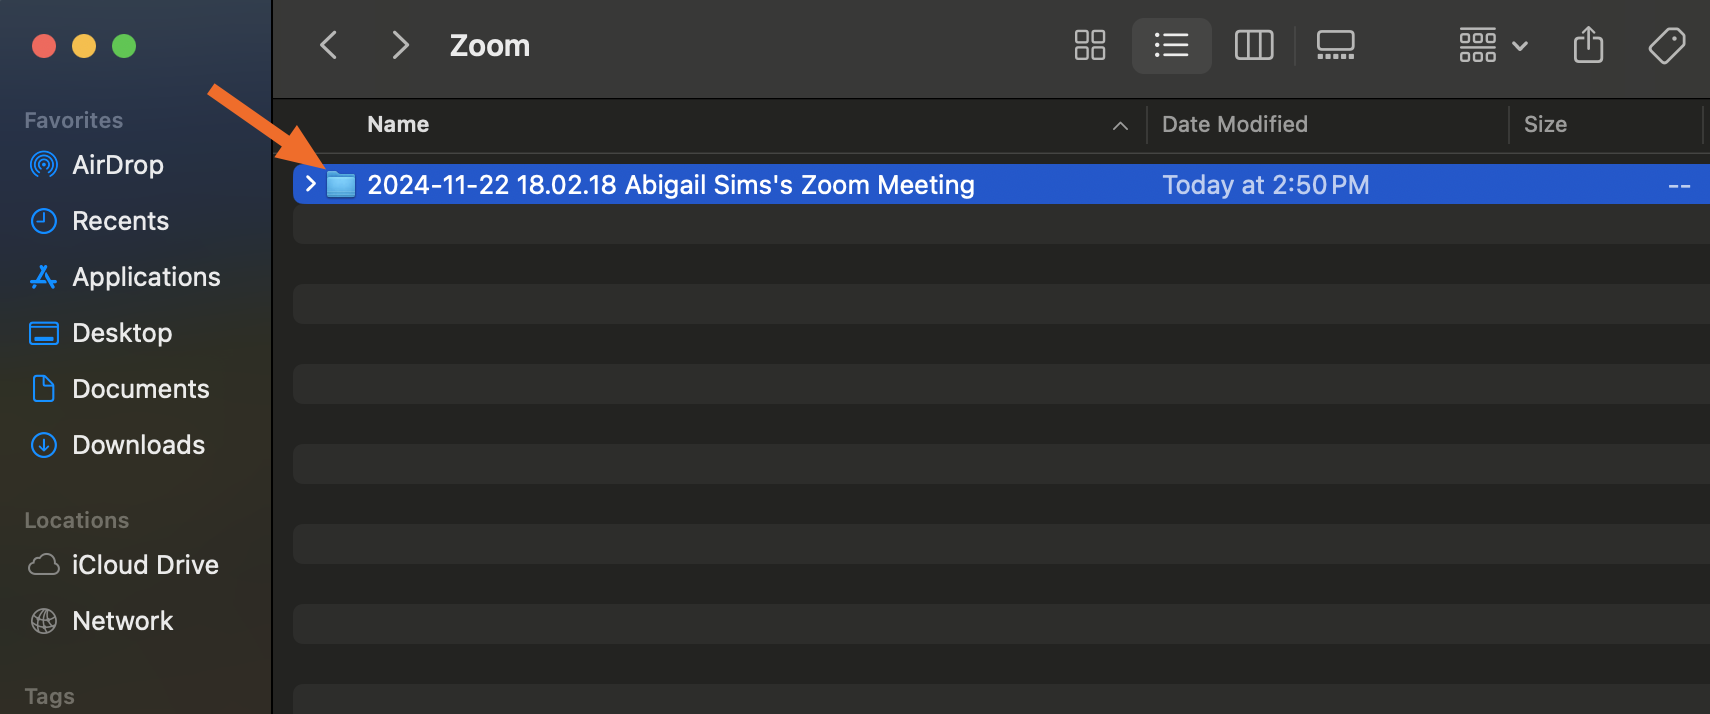Click the Applications sidebar icon
Image resolution: width=1710 pixels, height=714 pixels.
pos(44,277)
